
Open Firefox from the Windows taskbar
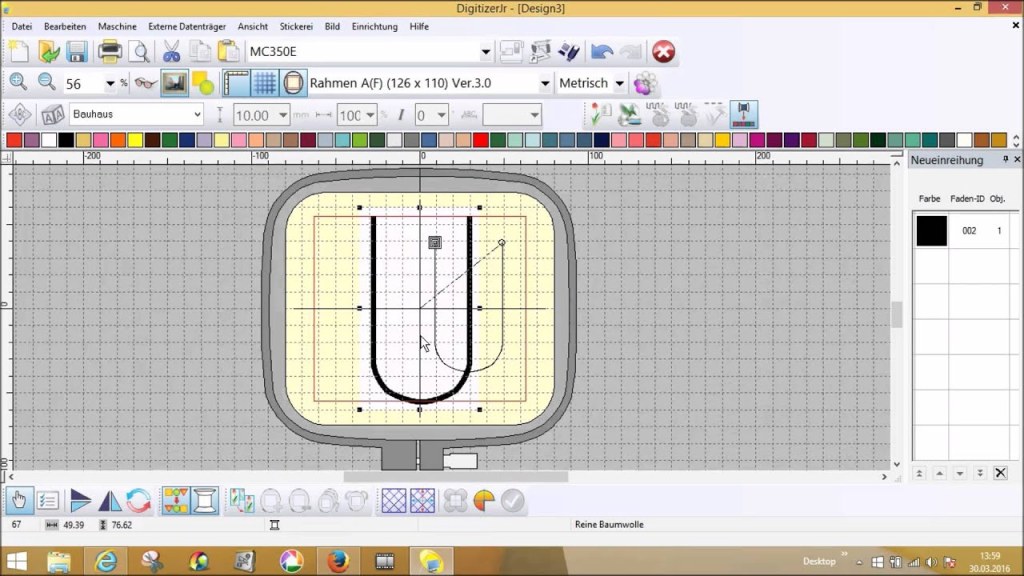pyautogui.click(x=337, y=561)
